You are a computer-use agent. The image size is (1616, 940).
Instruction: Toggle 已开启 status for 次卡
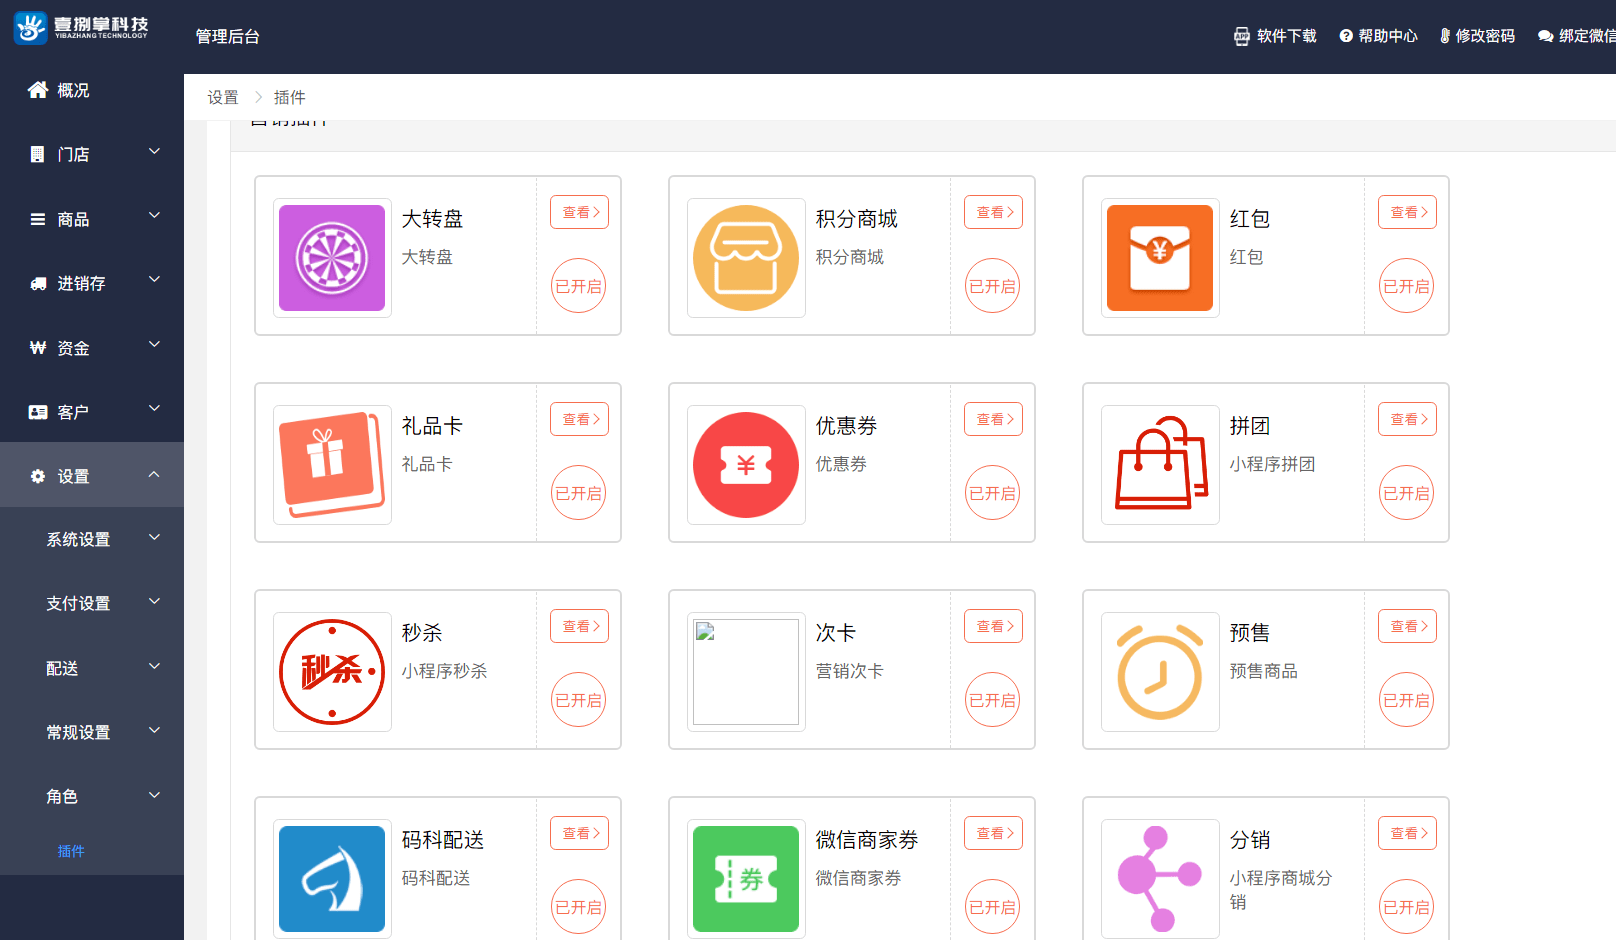(993, 700)
